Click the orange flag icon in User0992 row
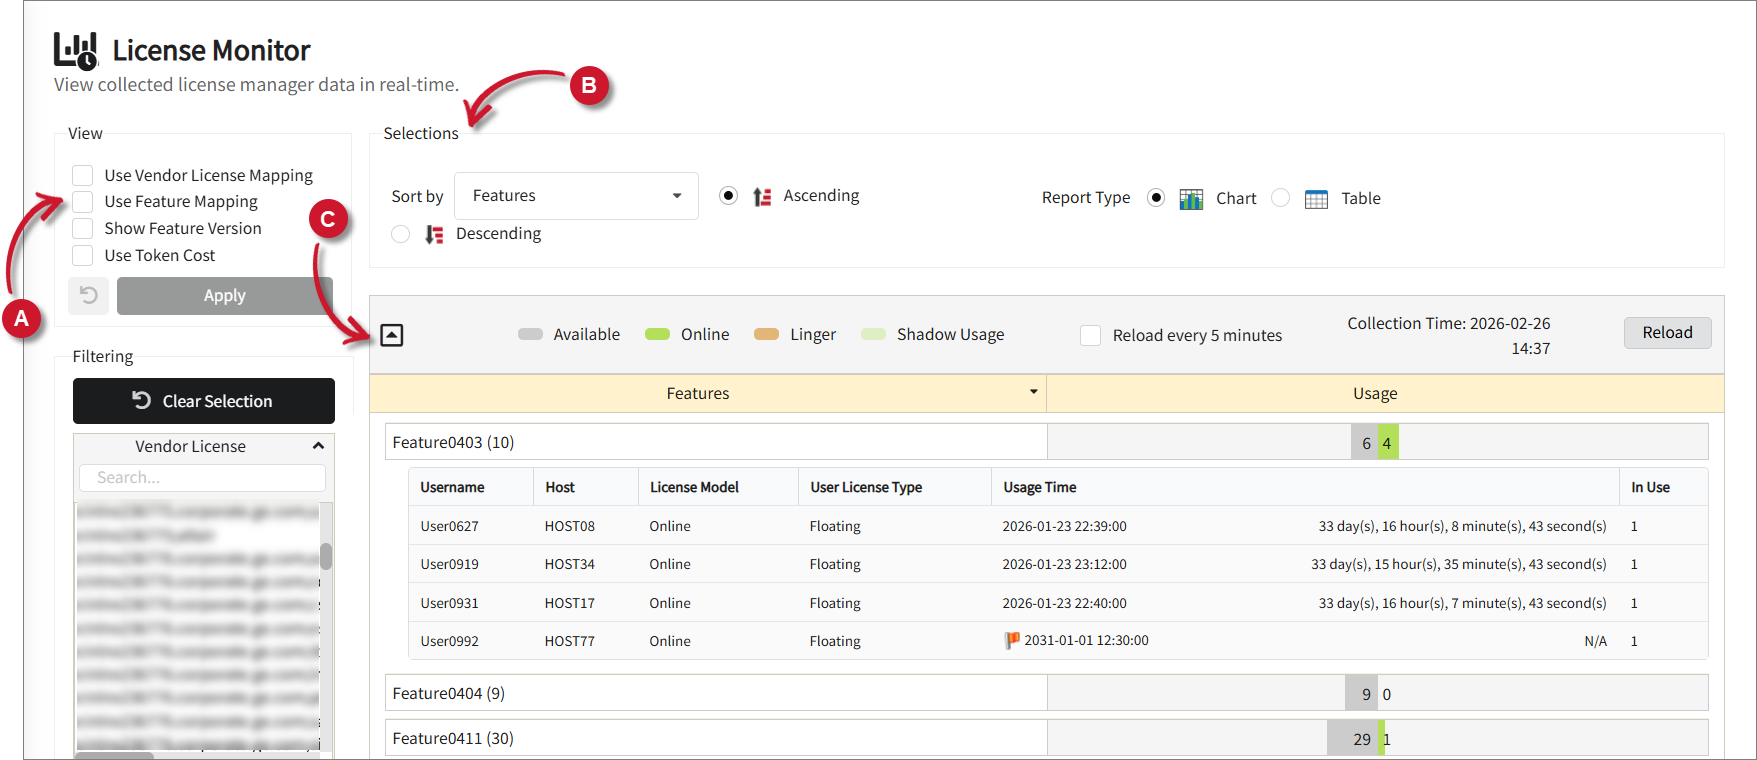Image resolution: width=1757 pixels, height=760 pixels. 1012,640
